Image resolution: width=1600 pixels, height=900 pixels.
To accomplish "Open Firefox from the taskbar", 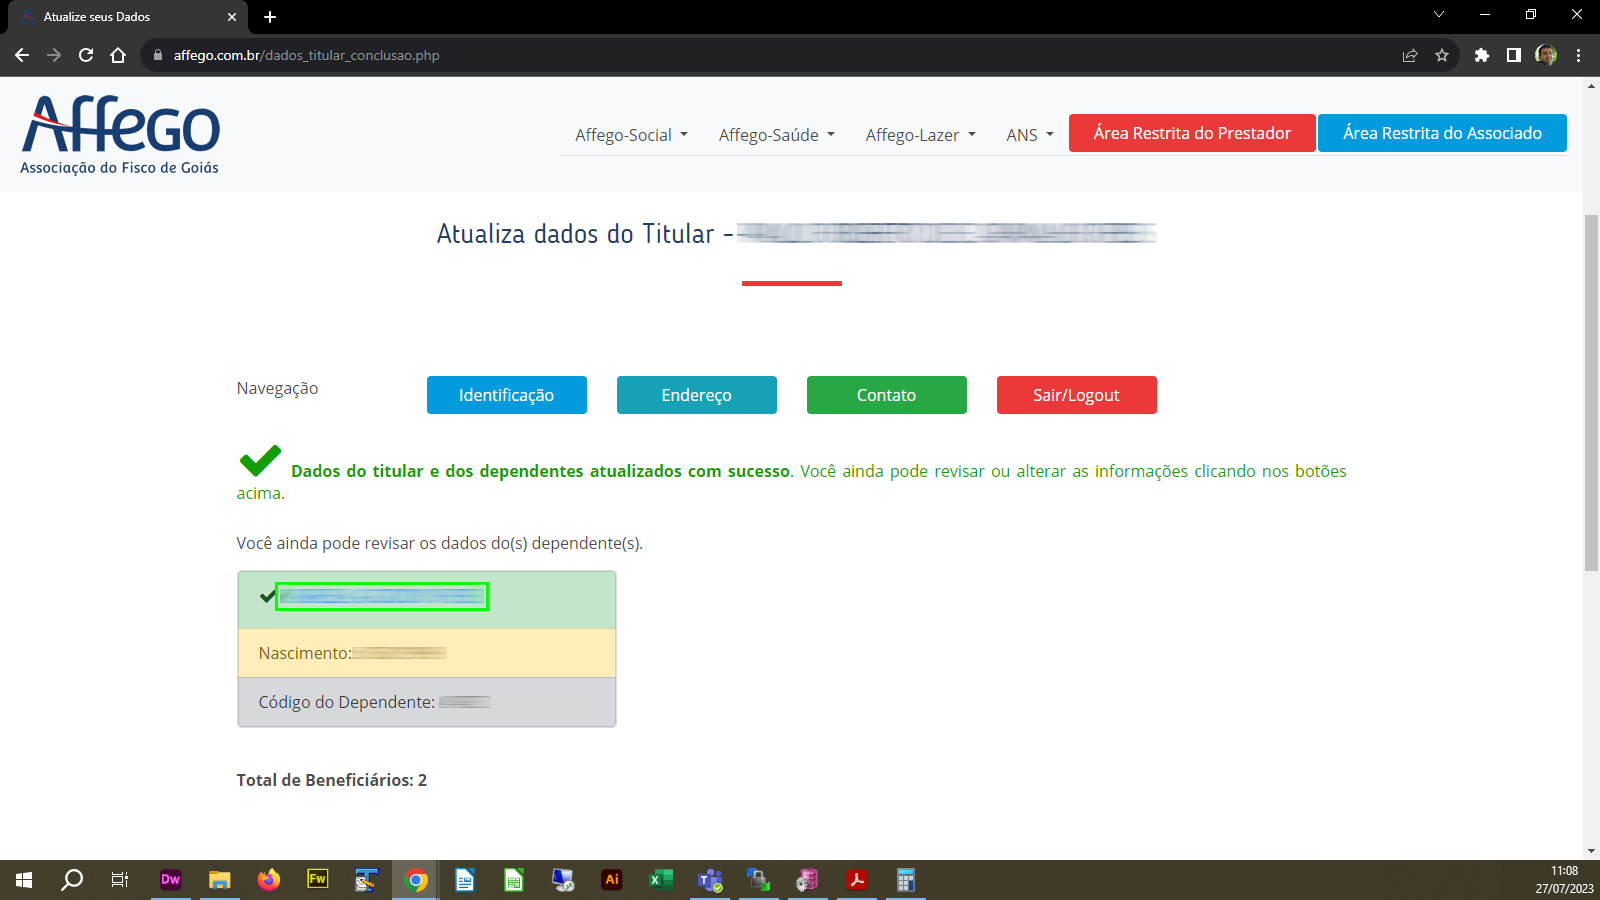I will click(x=268, y=880).
